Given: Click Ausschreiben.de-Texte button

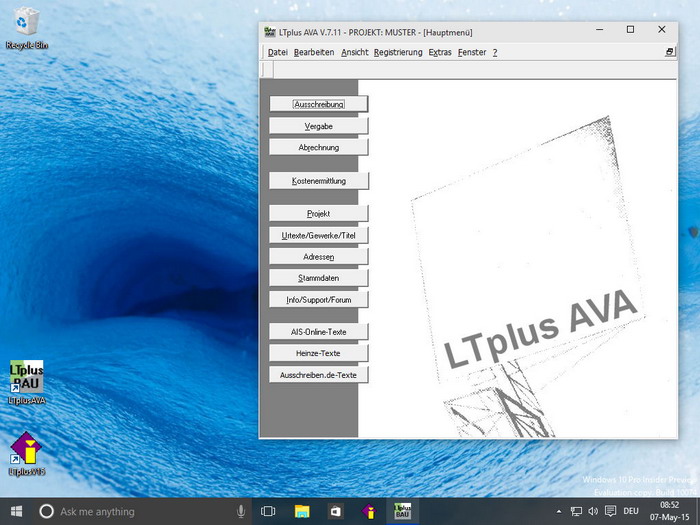Looking at the screenshot, I should click(319, 375).
